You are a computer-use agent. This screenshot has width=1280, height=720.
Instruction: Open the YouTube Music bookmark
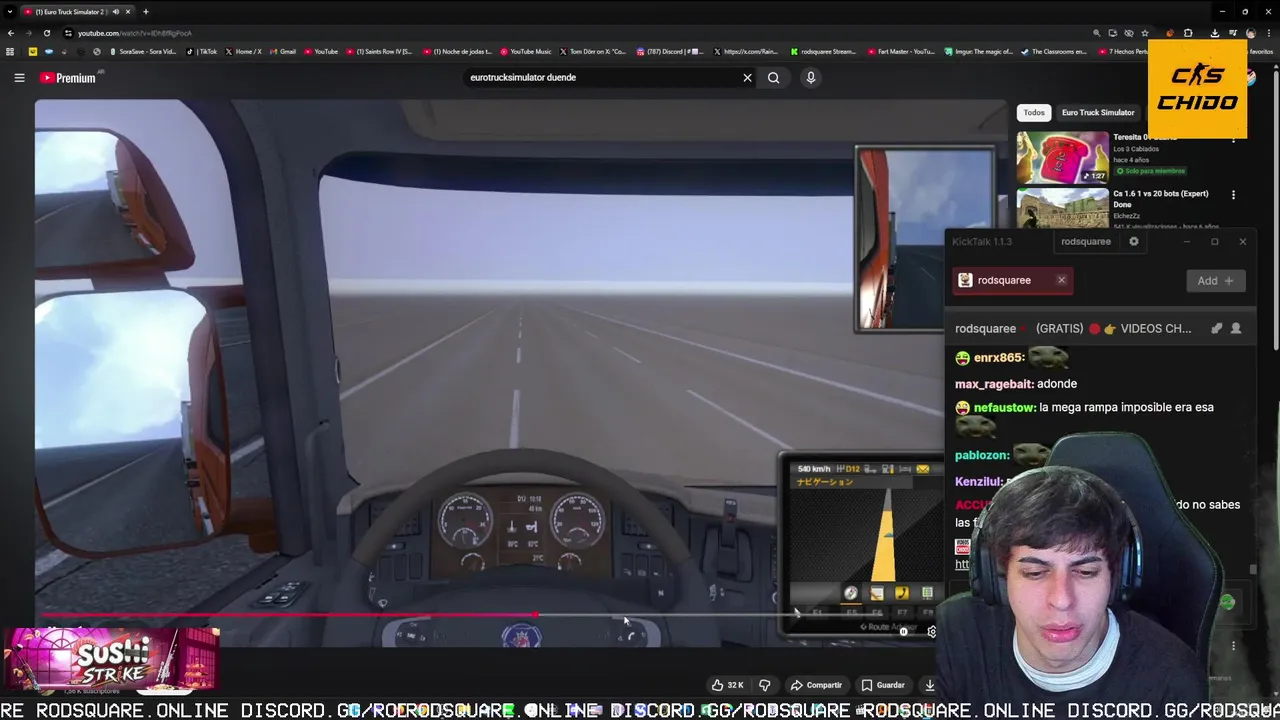coord(527,51)
